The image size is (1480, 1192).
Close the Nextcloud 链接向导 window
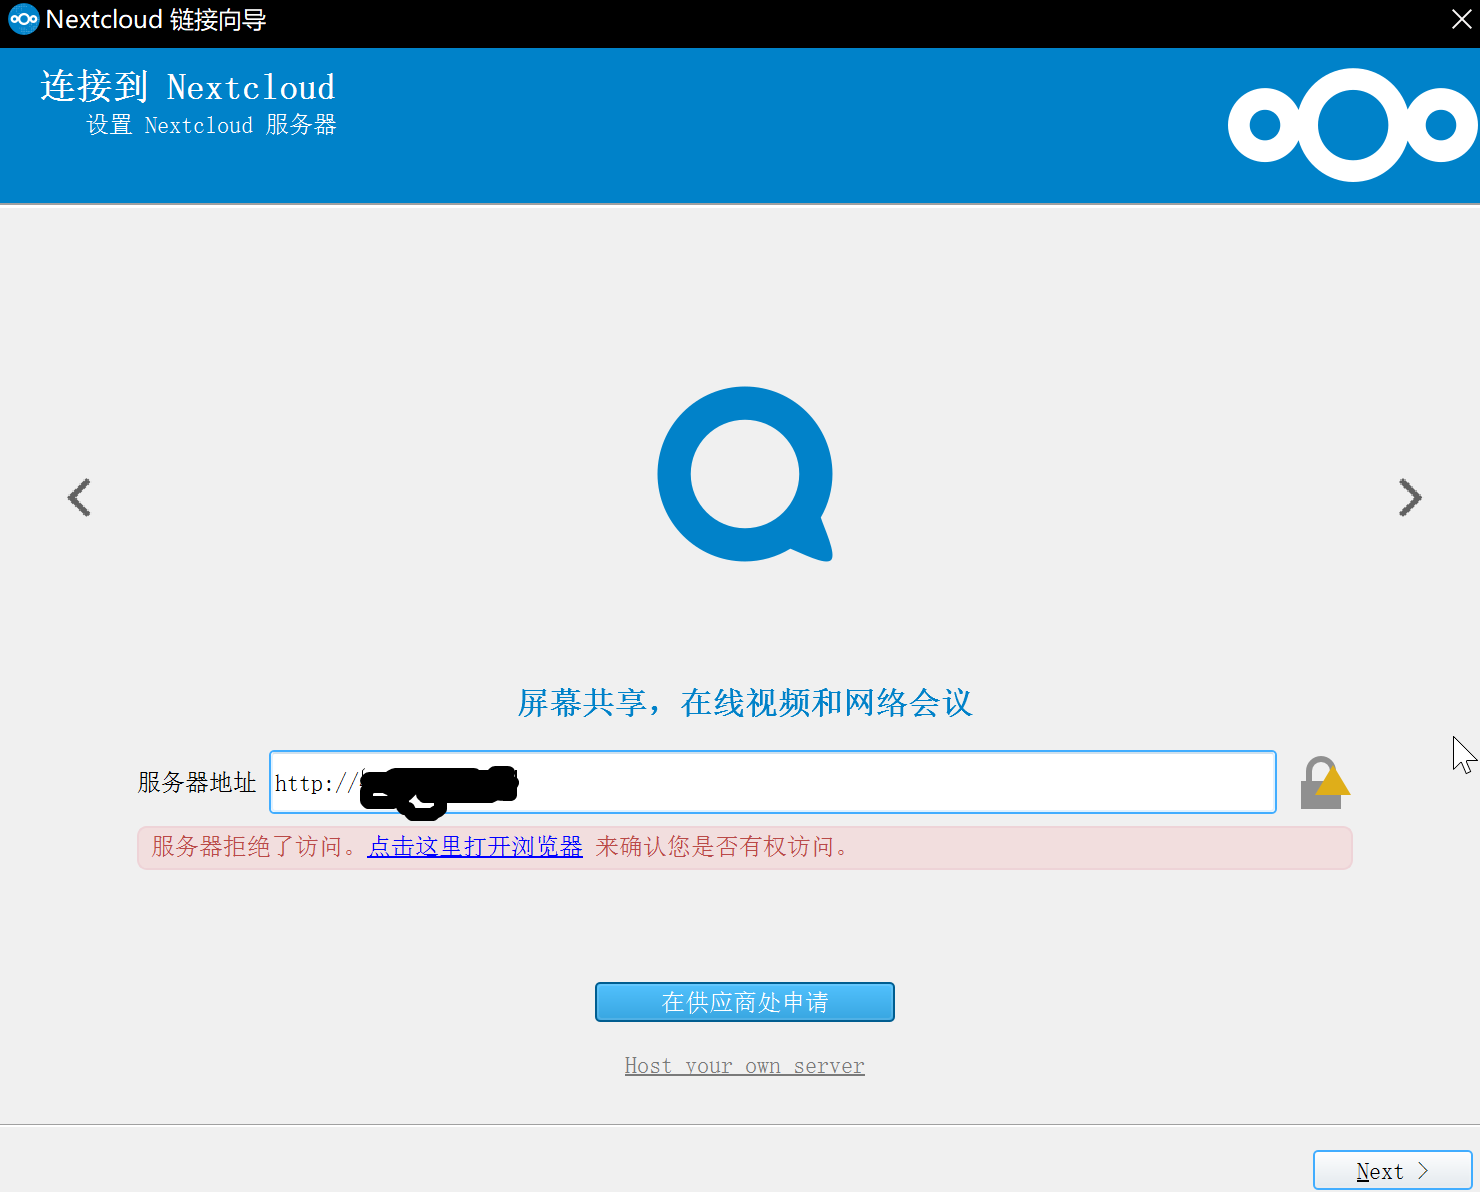click(x=1461, y=20)
